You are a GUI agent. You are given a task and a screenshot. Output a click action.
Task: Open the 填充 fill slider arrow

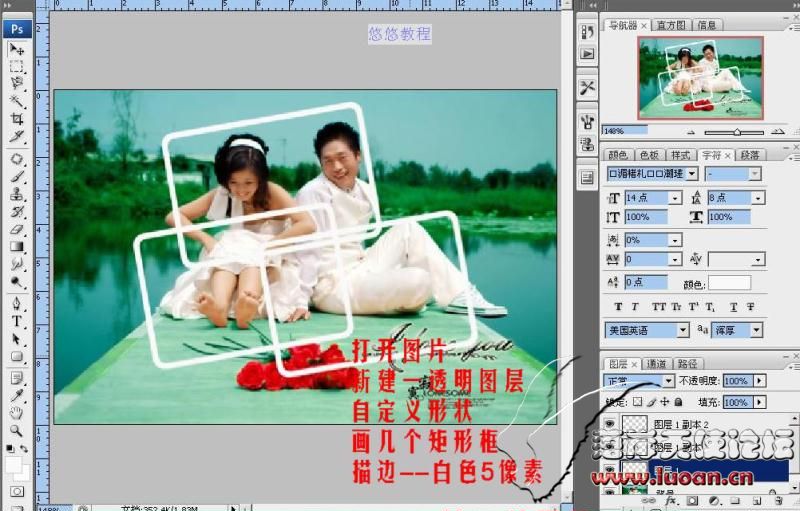760,402
